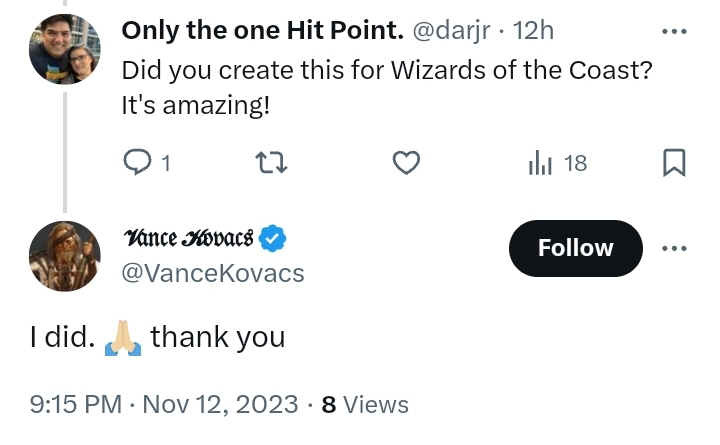Click the @darjr handle
The image size is (720, 445).
(x=451, y=31)
